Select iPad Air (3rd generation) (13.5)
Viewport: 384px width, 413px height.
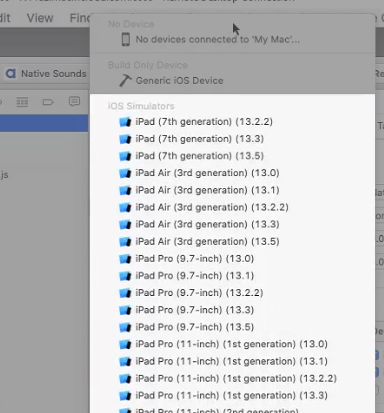[232, 241]
